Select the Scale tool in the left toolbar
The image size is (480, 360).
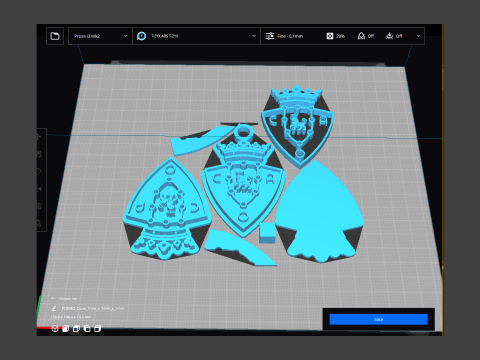click(39, 154)
